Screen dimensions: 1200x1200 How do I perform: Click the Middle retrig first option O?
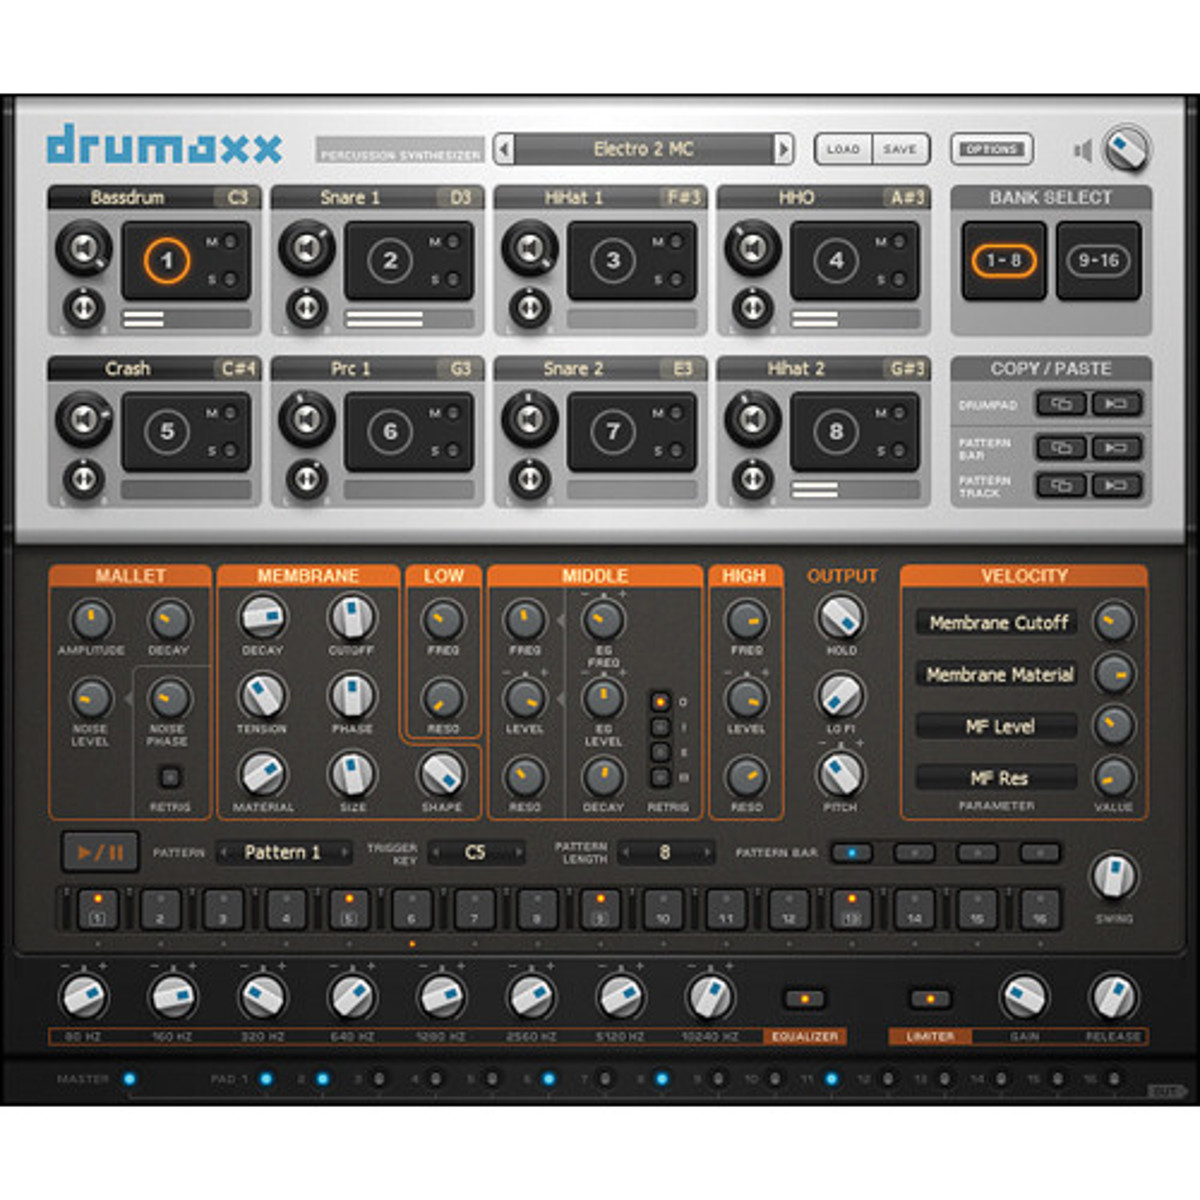tap(660, 702)
